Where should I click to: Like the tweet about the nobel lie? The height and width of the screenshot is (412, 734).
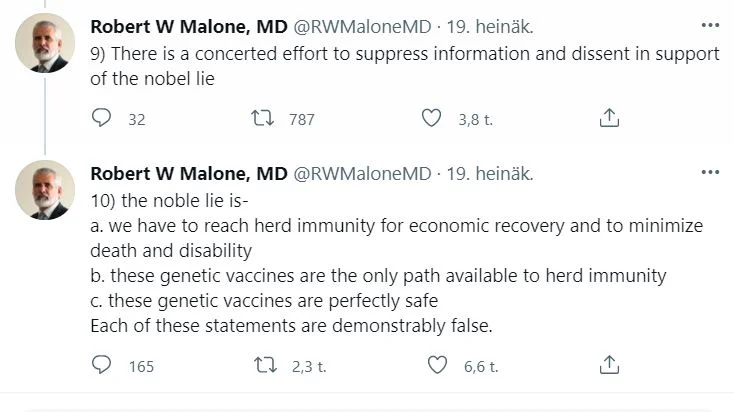(x=431, y=119)
